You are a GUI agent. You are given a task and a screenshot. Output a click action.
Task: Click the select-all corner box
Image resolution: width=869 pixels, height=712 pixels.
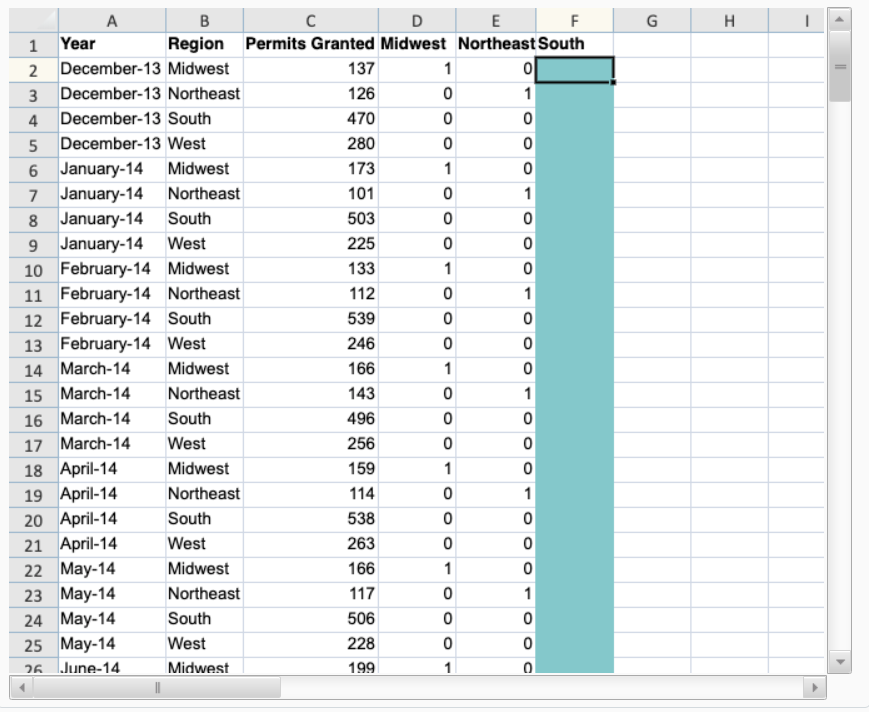(33, 21)
